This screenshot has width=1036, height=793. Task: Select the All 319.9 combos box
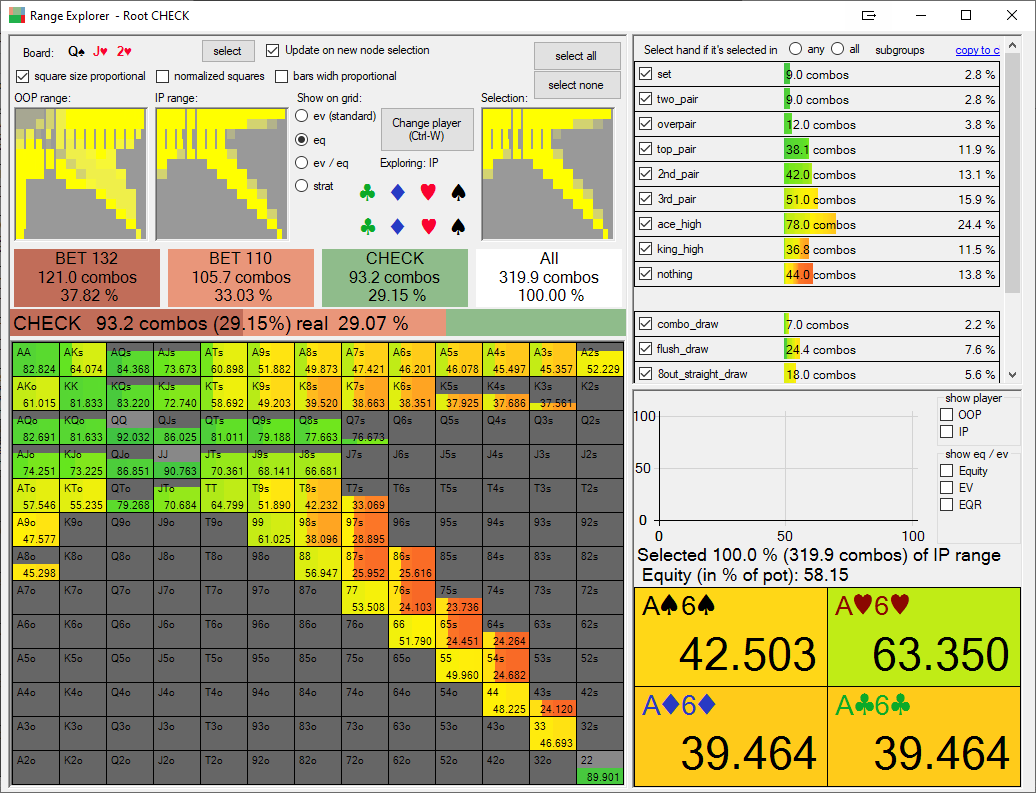tap(549, 278)
